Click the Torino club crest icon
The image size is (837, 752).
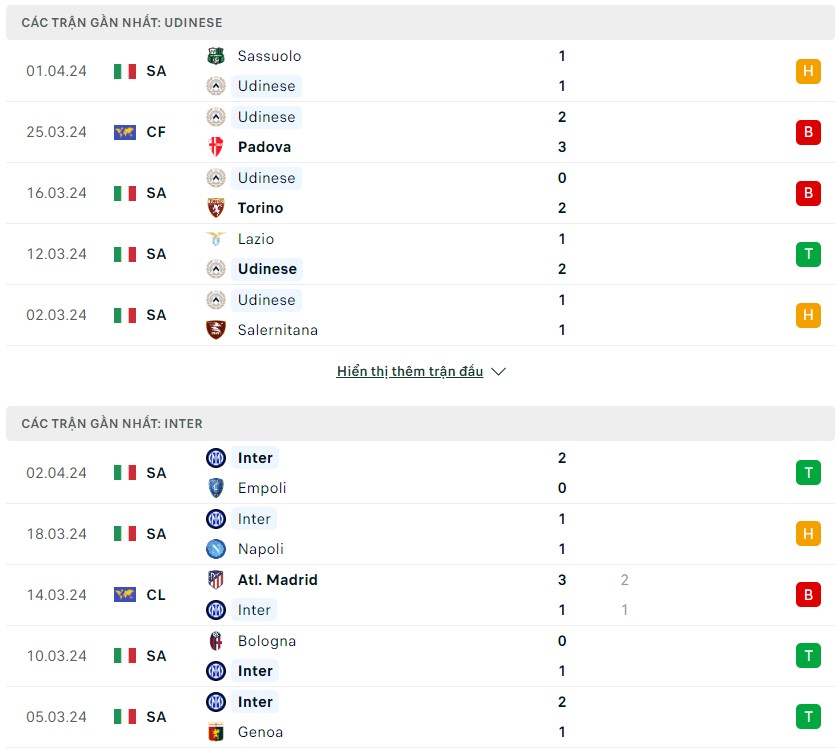[216, 208]
